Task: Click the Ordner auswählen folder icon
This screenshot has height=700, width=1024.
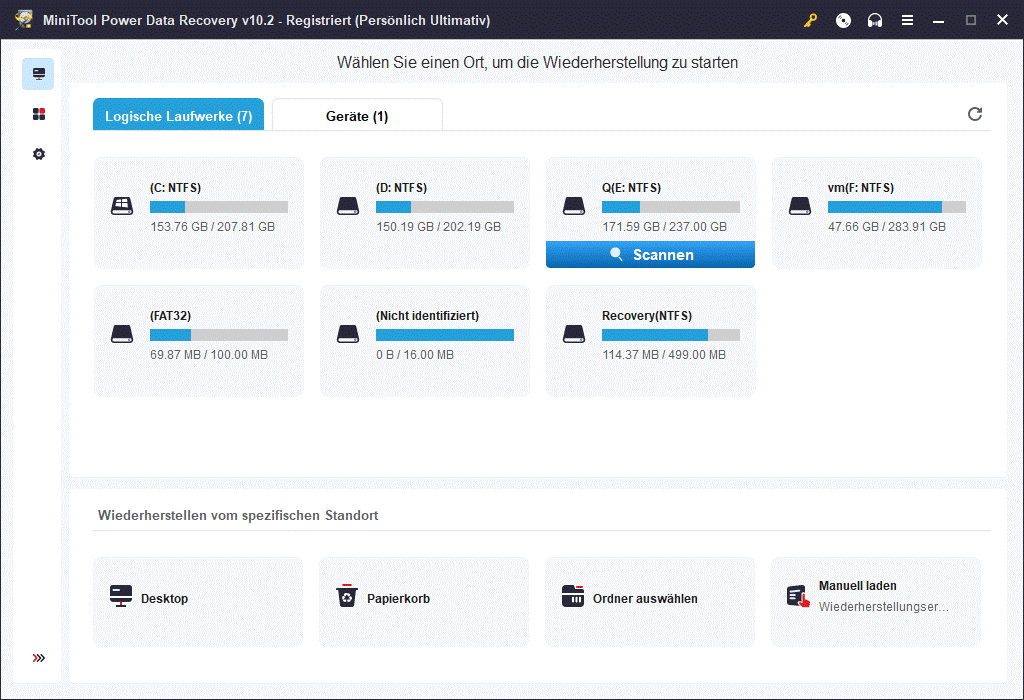Action: tap(573, 596)
